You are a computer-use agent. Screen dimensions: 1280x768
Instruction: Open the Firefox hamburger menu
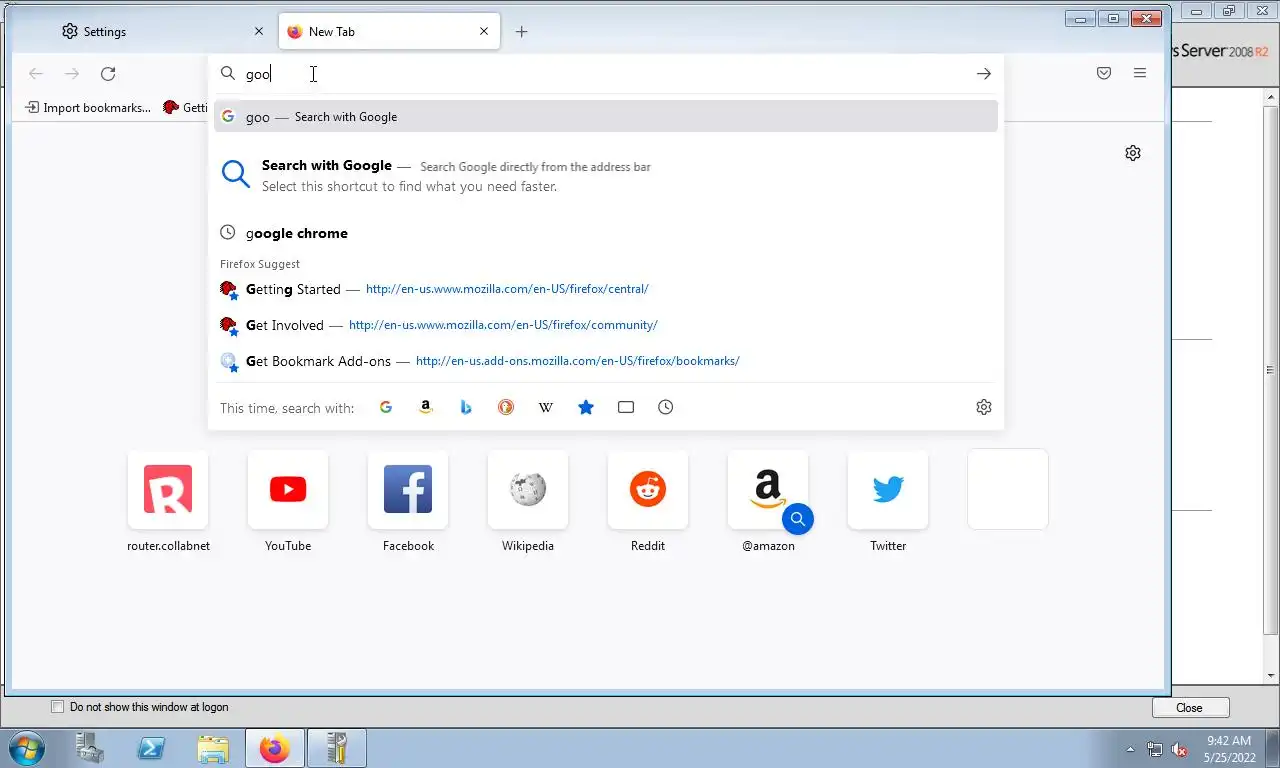point(1140,73)
